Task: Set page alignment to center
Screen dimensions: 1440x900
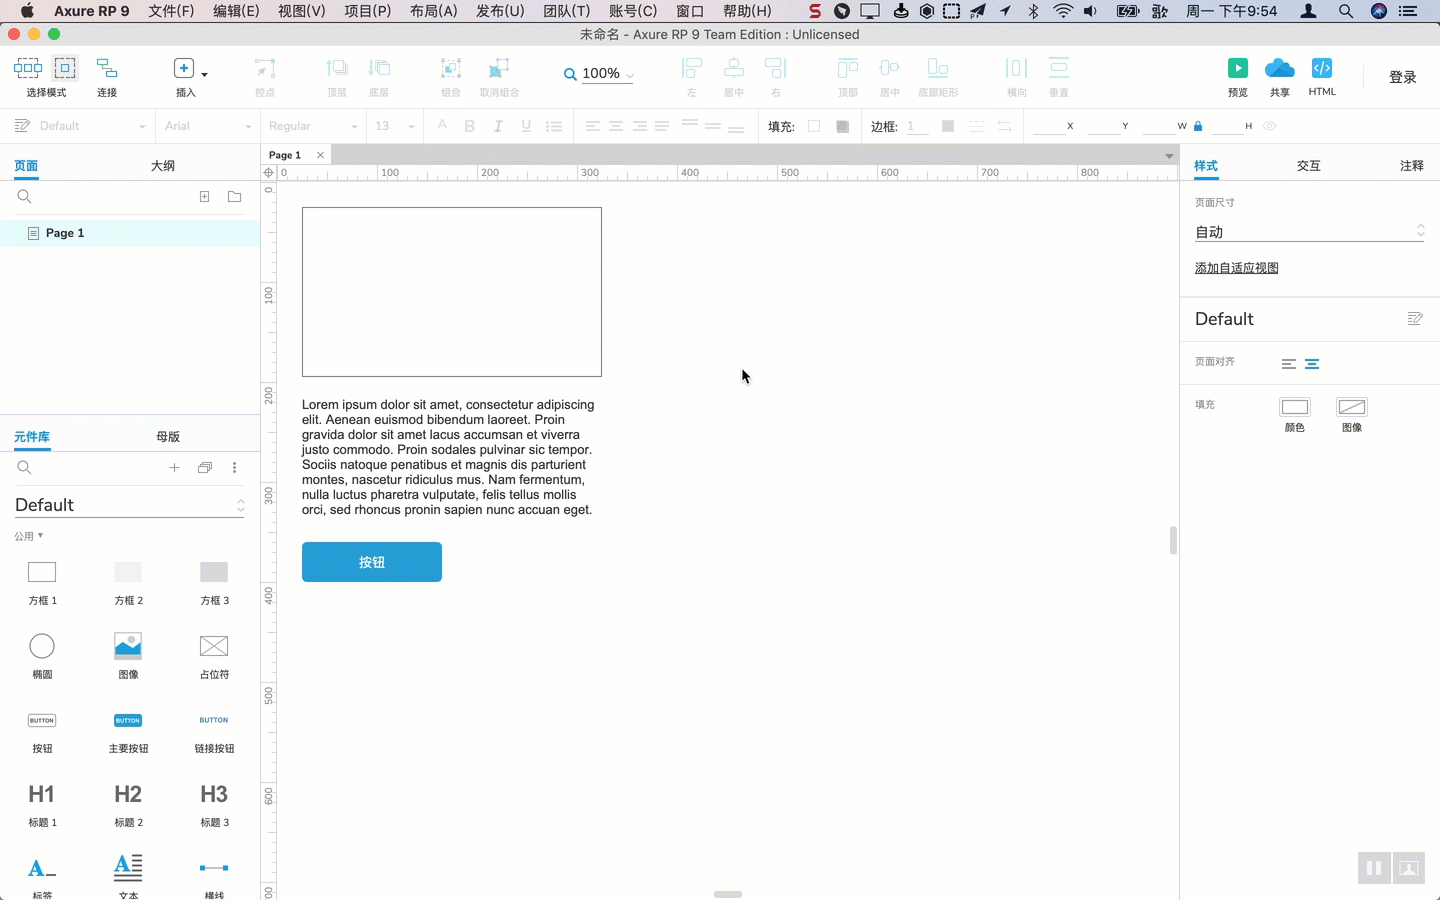Action: pyautogui.click(x=1312, y=364)
